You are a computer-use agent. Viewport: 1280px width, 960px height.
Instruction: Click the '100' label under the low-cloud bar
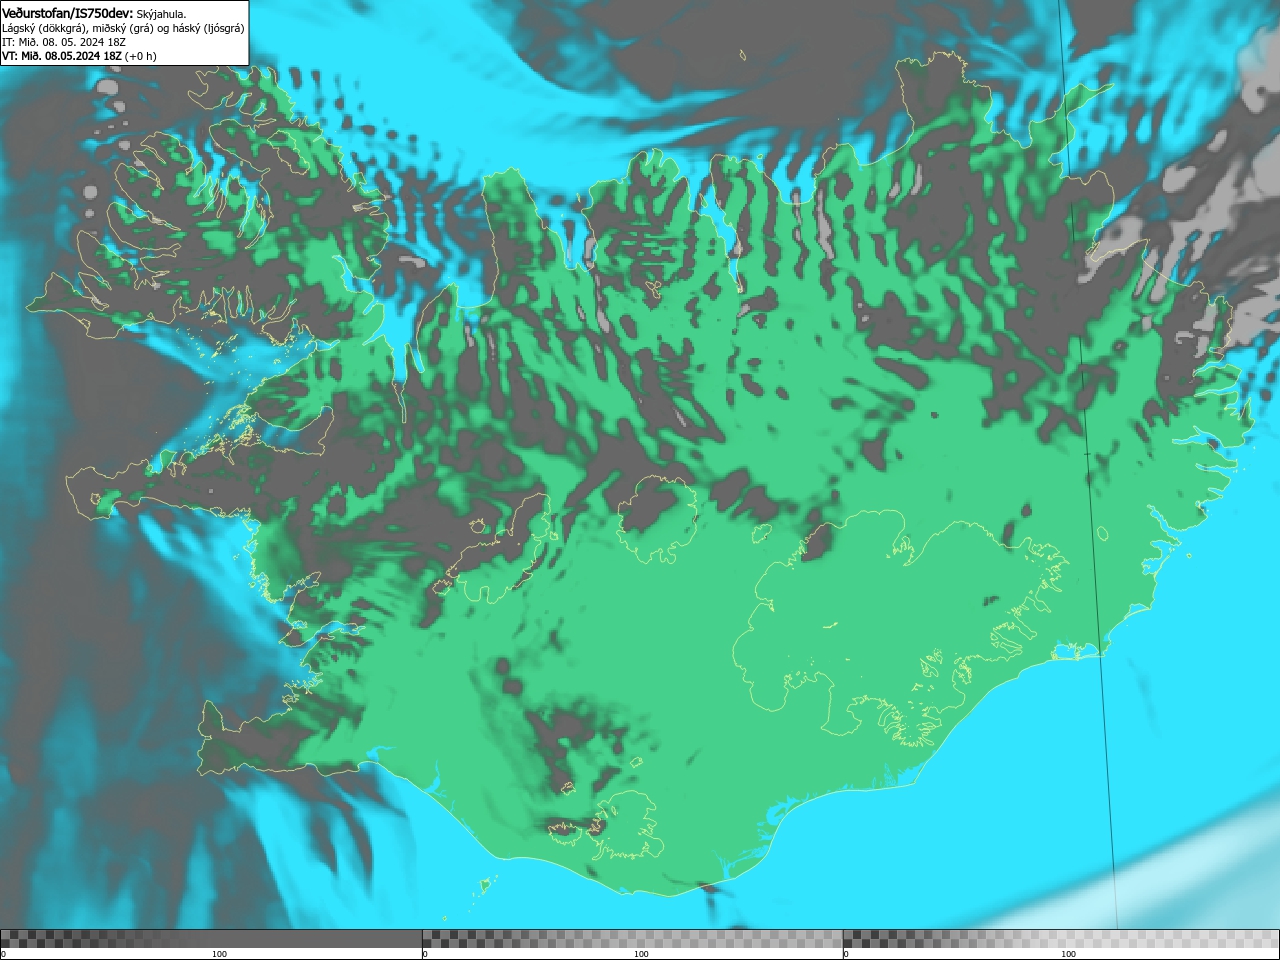click(219, 954)
